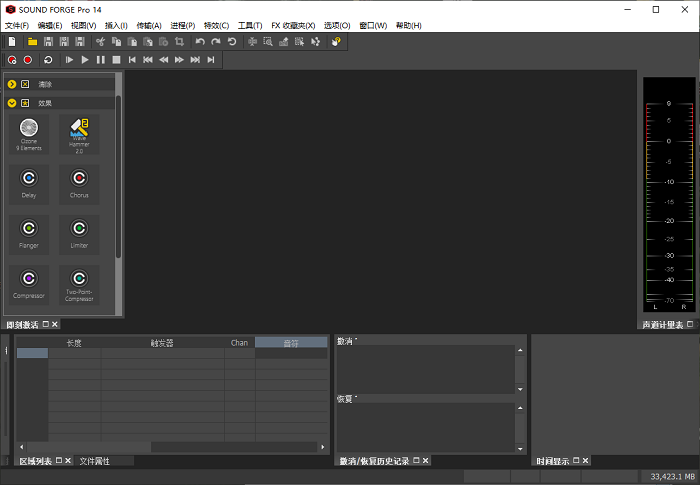This screenshot has height=485, width=700.
Task: Switch to the 文件属性 tab
Action: (x=94, y=461)
